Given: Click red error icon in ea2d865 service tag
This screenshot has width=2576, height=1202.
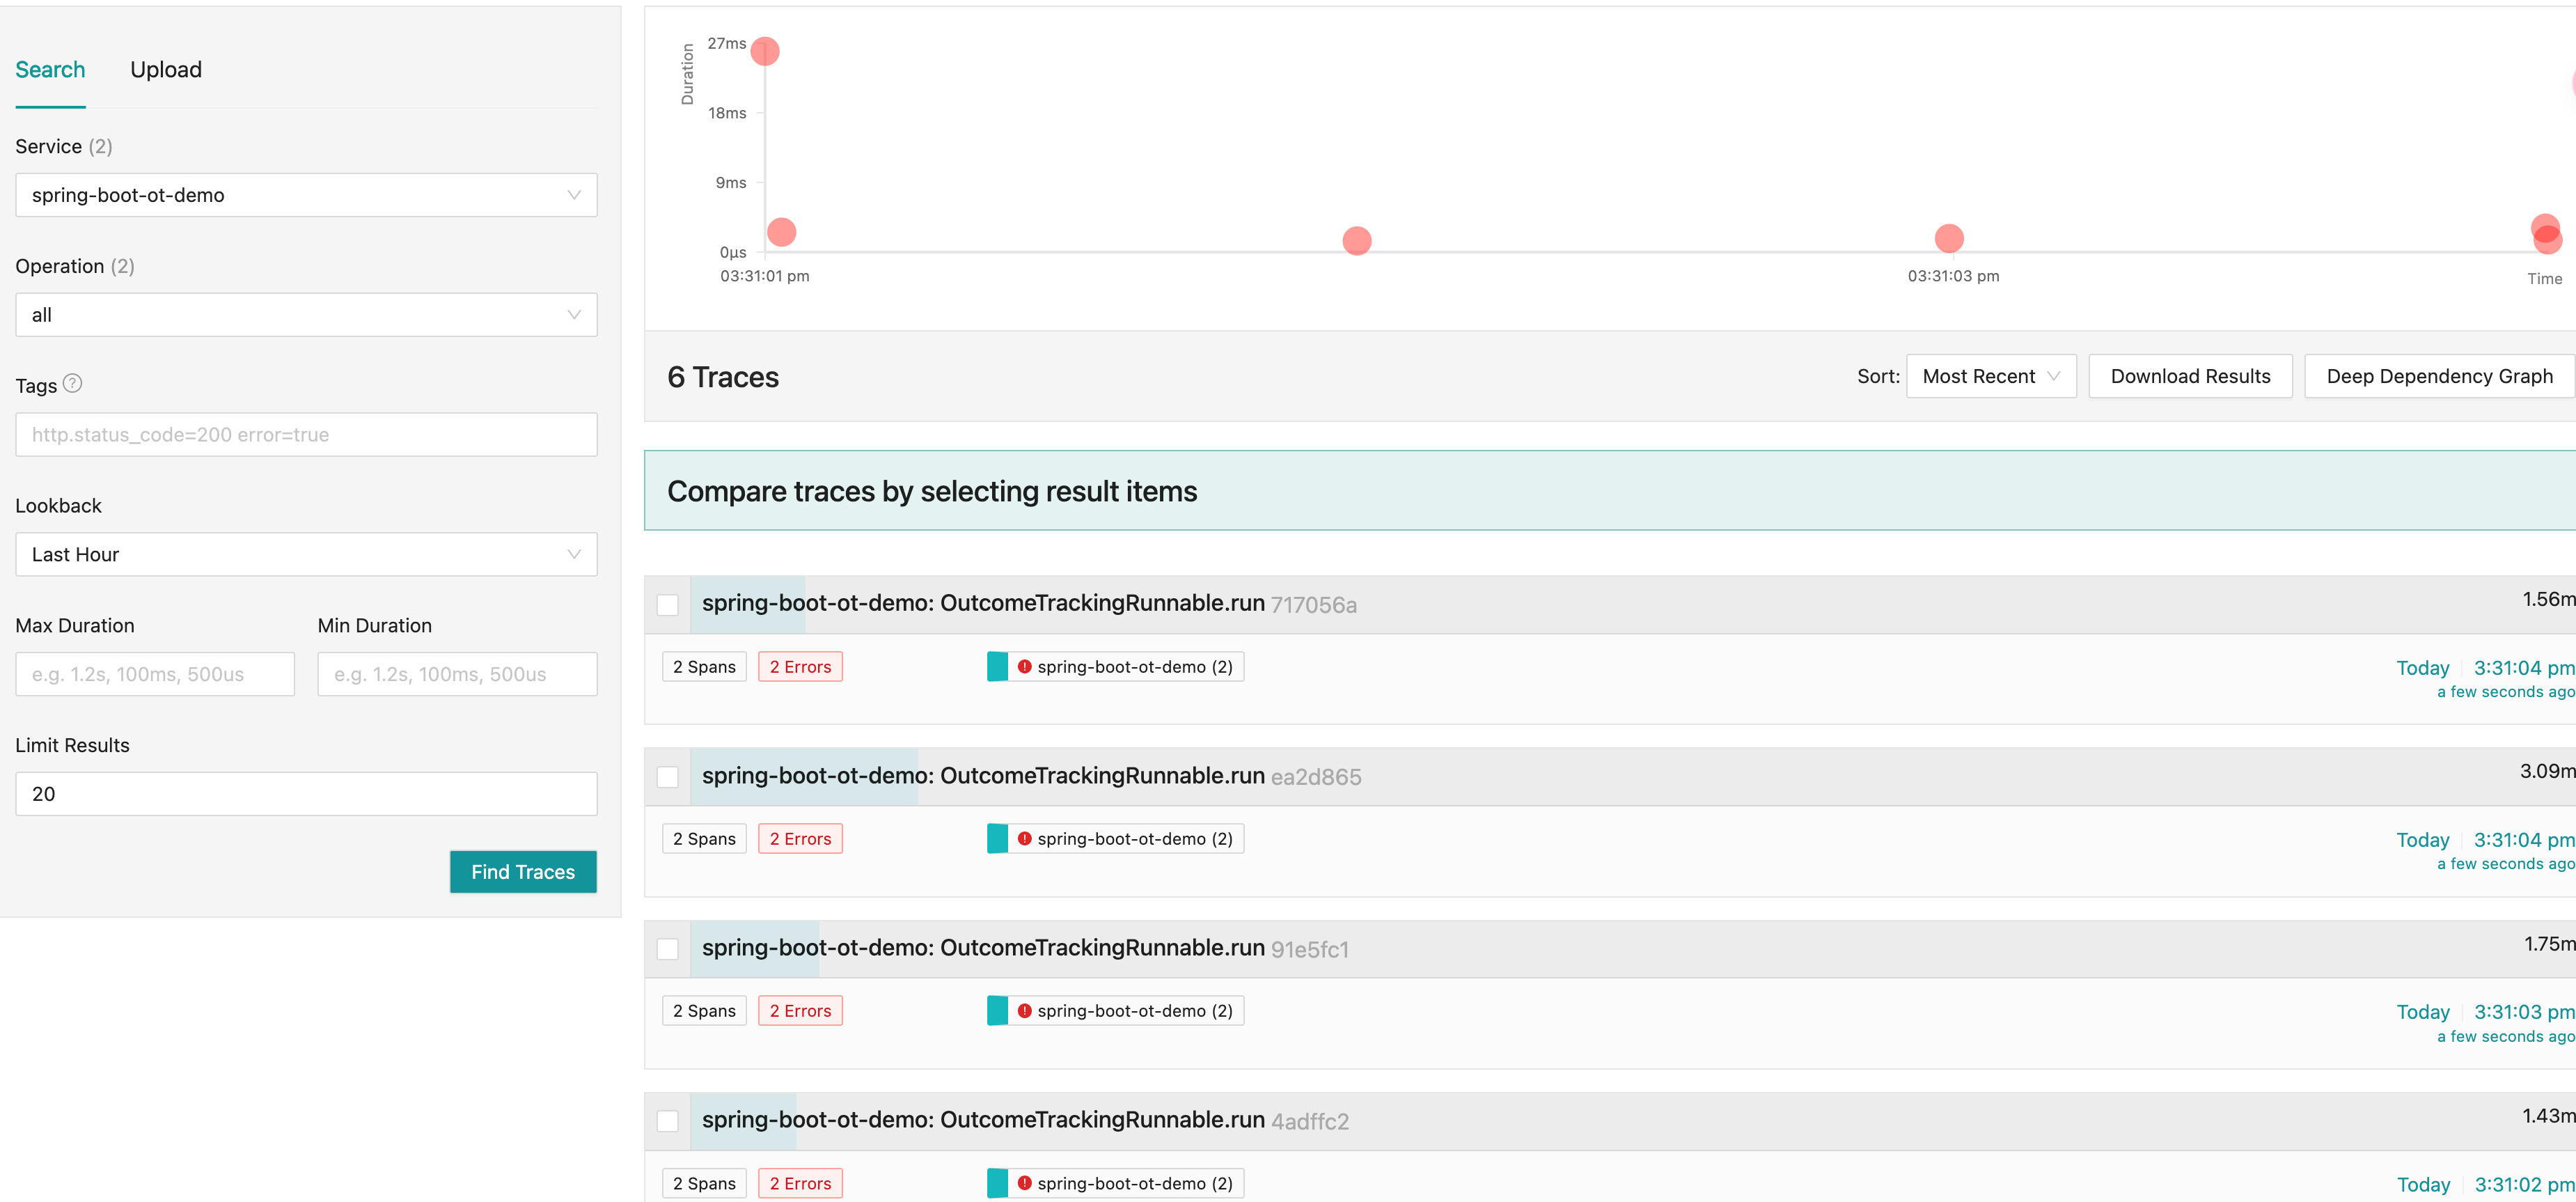Looking at the screenshot, I should coord(1024,838).
